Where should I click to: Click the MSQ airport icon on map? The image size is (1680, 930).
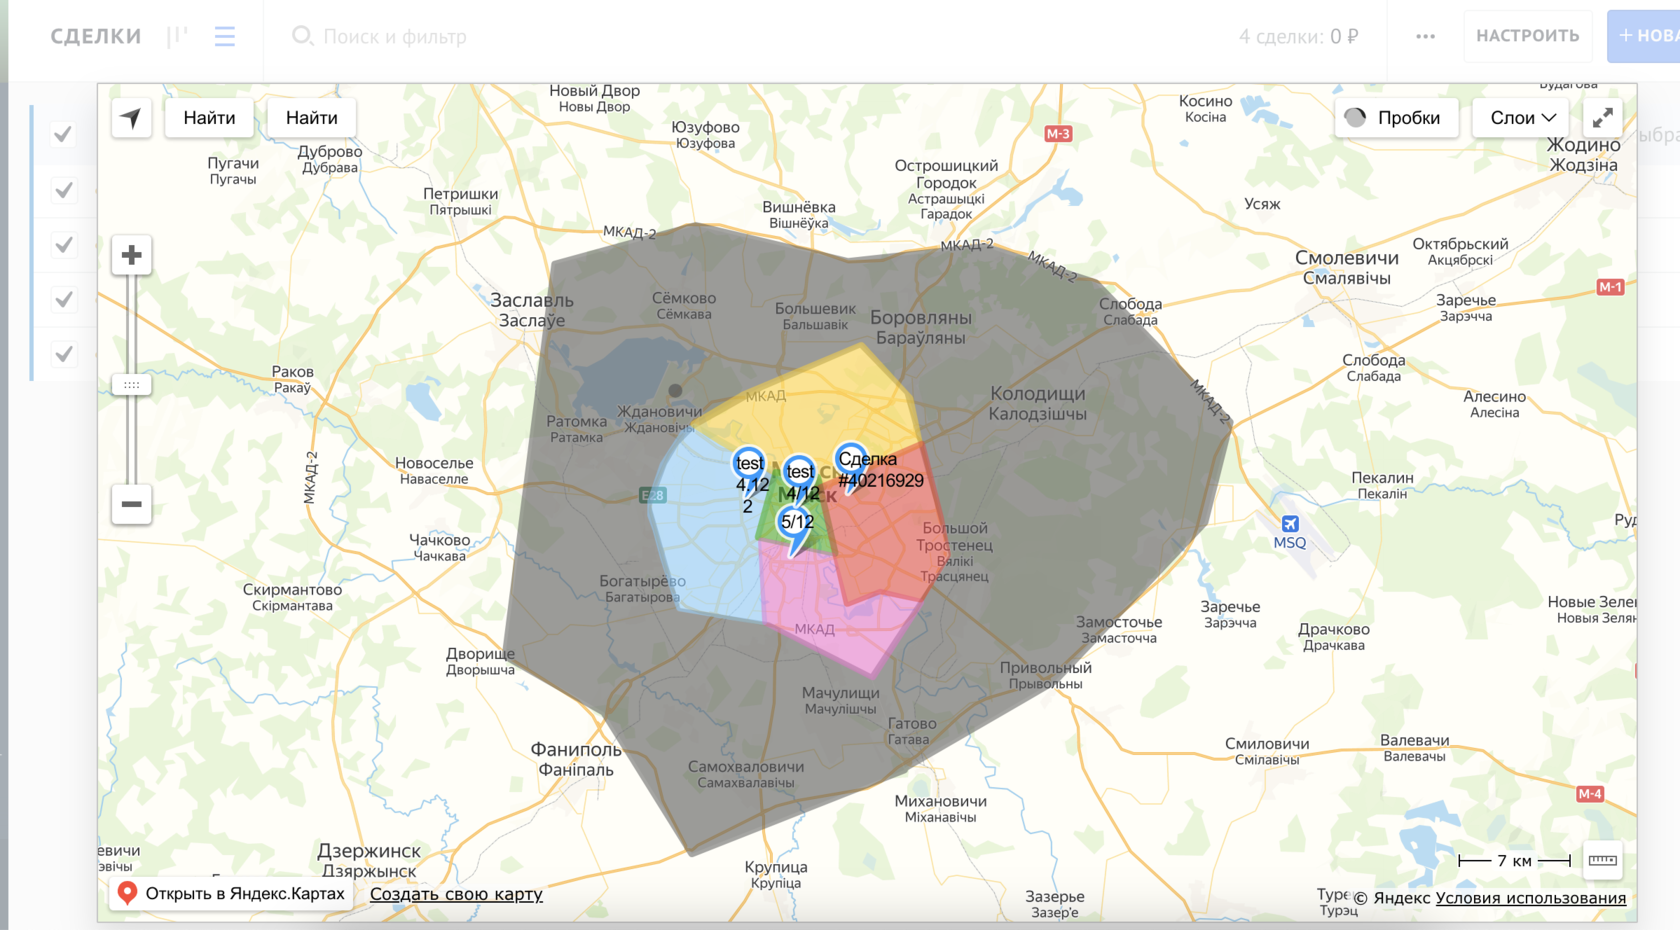click(1290, 524)
